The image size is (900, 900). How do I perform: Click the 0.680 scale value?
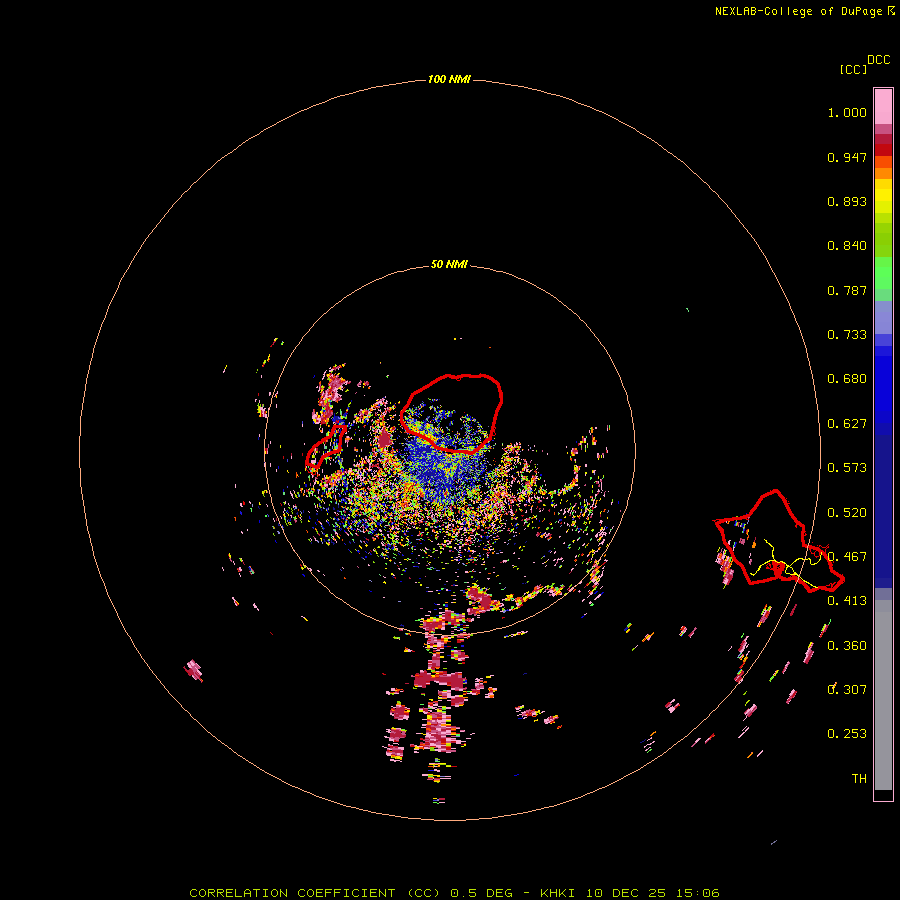pos(847,379)
